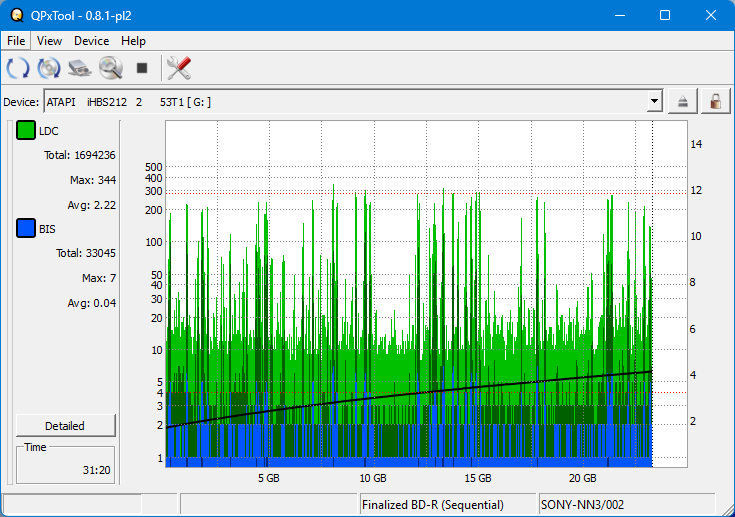Click the window resize grip at corner

[728, 510]
